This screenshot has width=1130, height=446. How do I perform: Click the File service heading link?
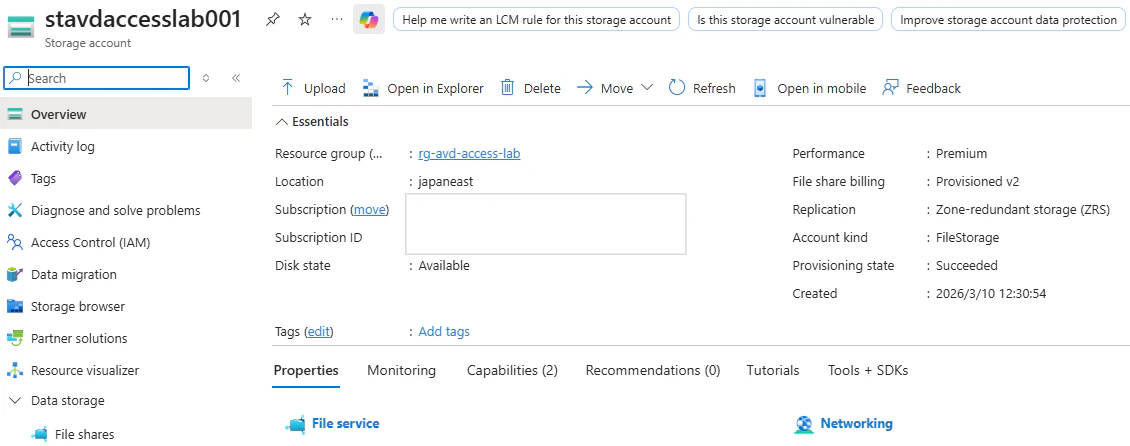[x=345, y=424]
